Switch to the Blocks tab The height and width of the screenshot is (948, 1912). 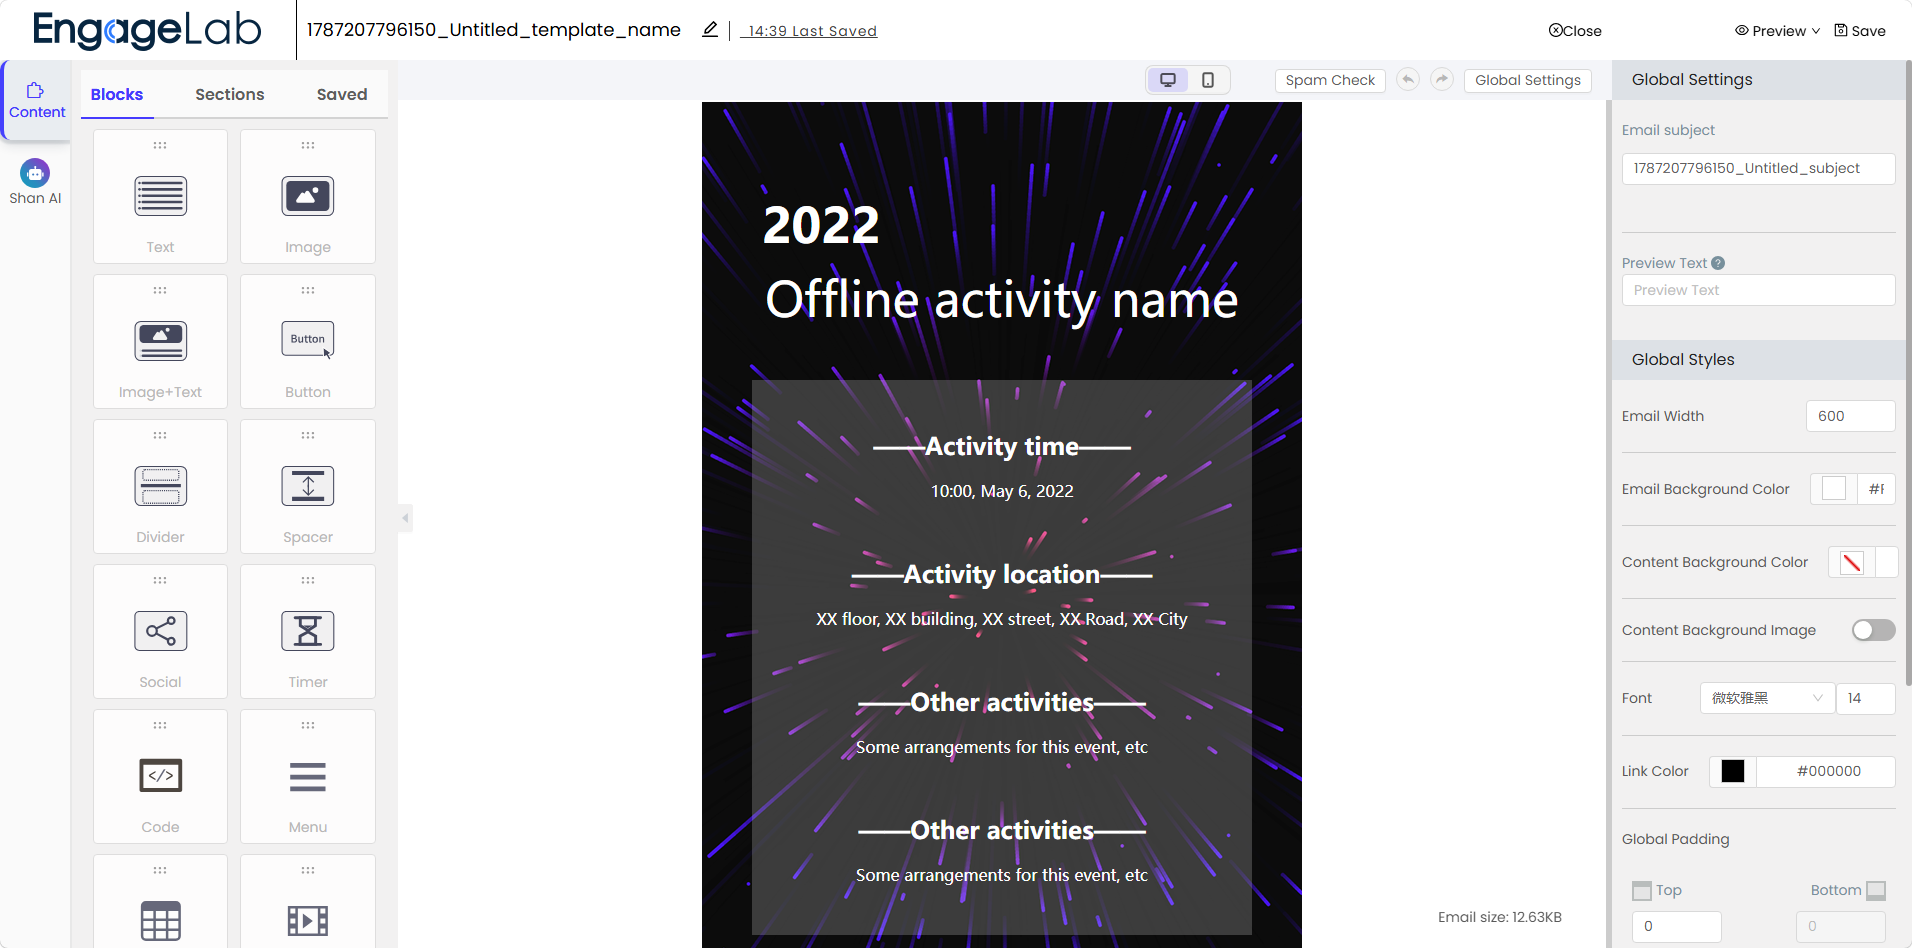click(x=117, y=94)
